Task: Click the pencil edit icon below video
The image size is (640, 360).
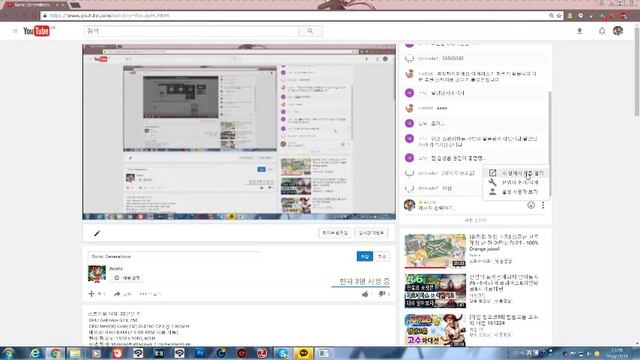Action: (97, 233)
